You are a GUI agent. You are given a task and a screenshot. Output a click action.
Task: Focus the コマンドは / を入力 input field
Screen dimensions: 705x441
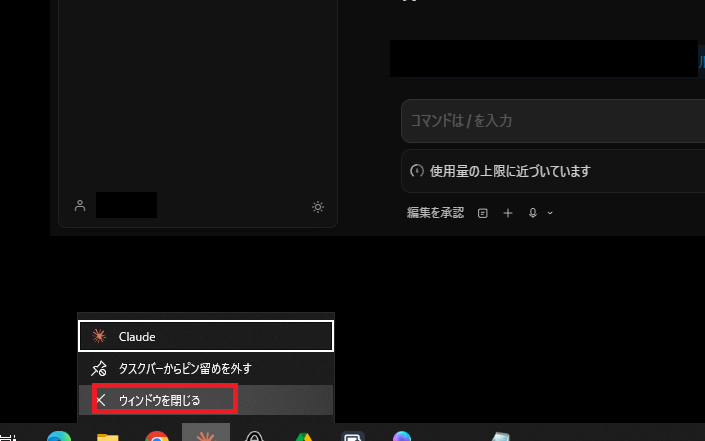tap(553, 121)
